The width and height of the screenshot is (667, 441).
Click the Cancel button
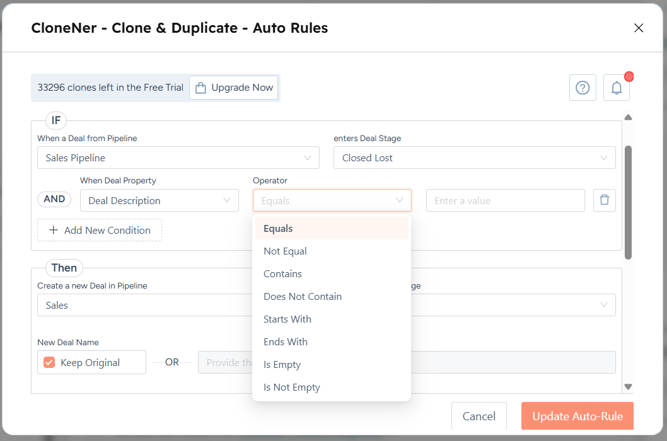479,416
